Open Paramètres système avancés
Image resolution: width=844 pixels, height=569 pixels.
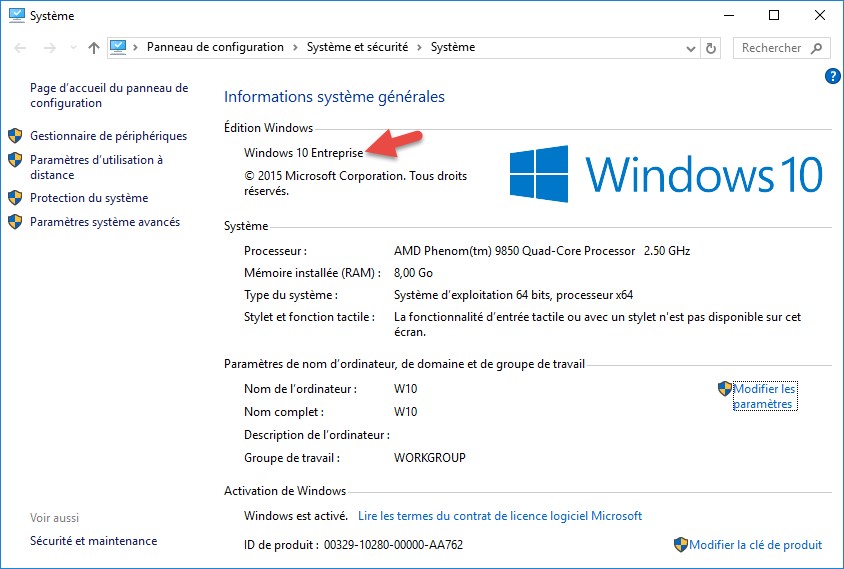(105, 222)
